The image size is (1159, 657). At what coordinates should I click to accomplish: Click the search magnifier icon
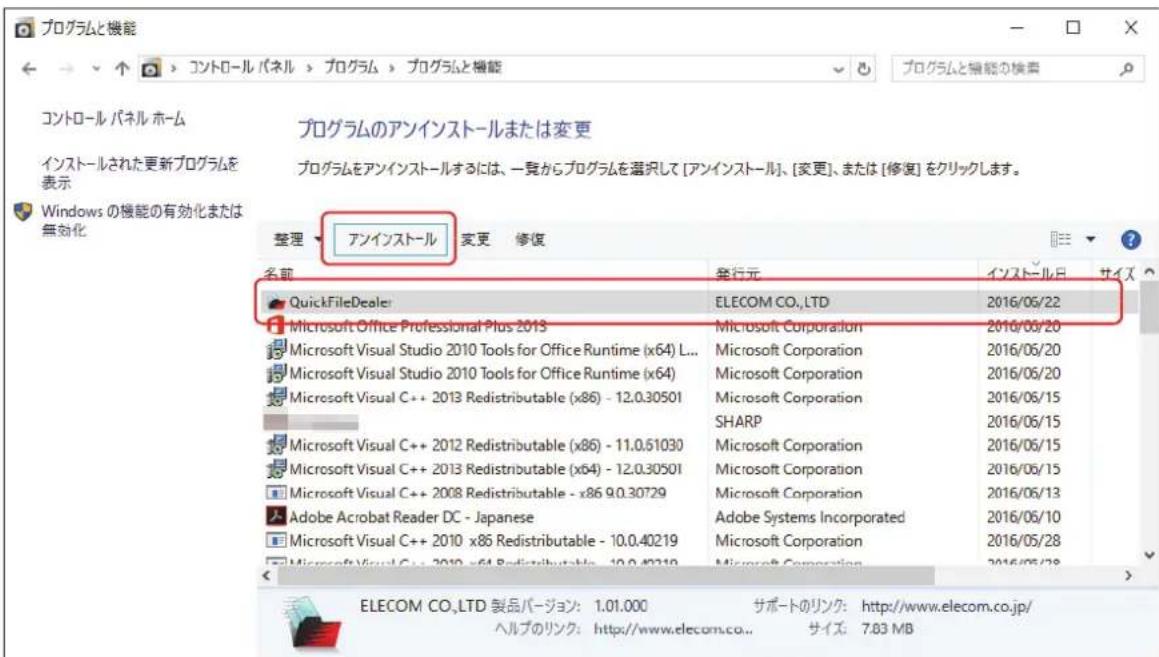1126,69
